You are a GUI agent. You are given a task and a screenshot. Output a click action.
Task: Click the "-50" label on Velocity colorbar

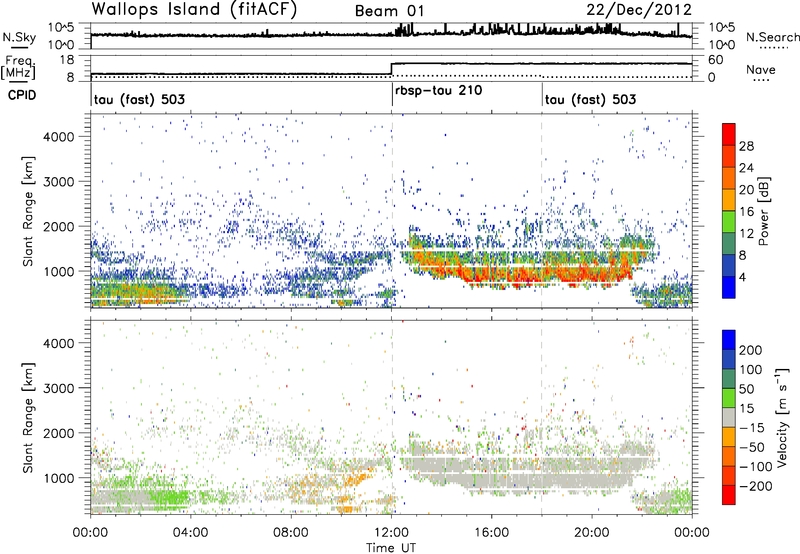click(x=752, y=447)
